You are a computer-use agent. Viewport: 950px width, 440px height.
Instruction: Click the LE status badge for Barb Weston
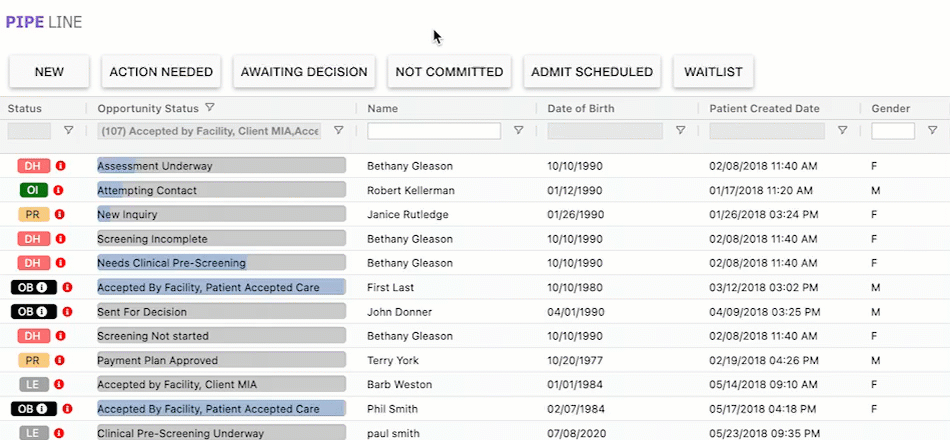pos(33,384)
